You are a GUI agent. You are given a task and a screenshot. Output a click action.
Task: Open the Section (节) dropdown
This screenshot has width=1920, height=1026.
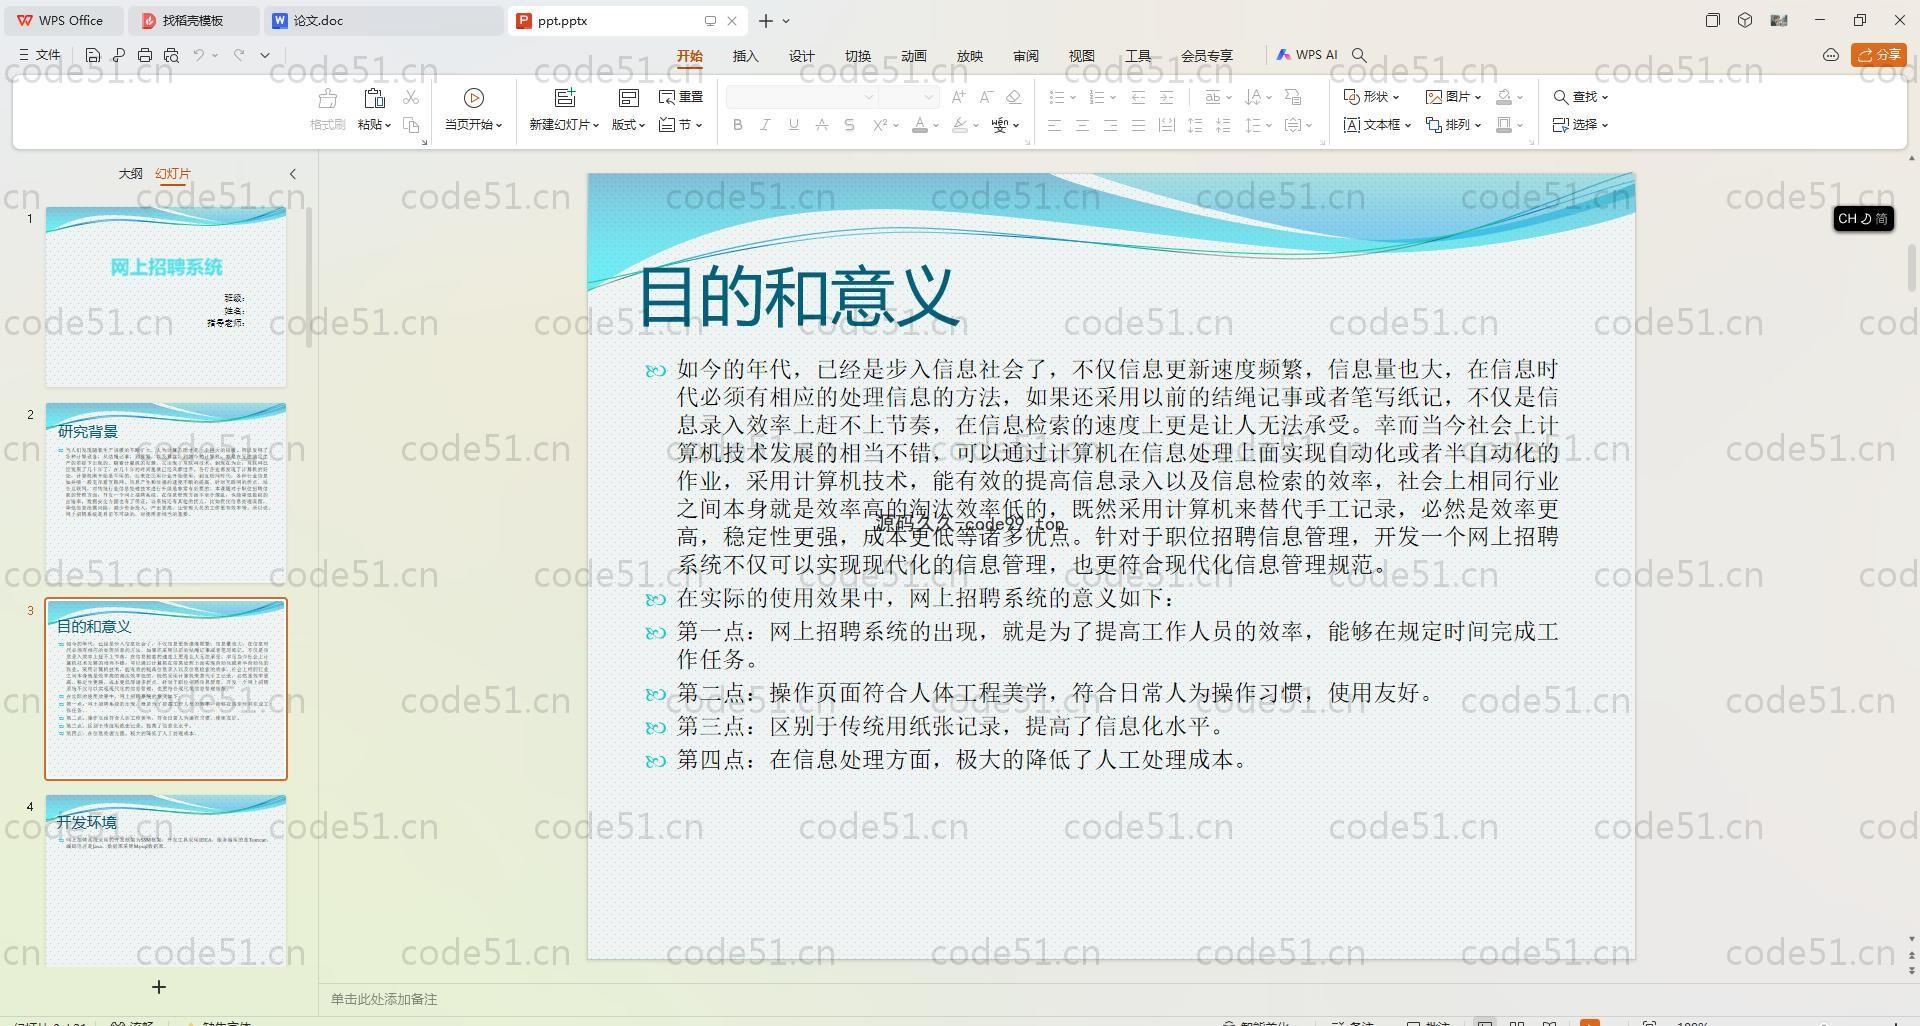click(x=681, y=125)
